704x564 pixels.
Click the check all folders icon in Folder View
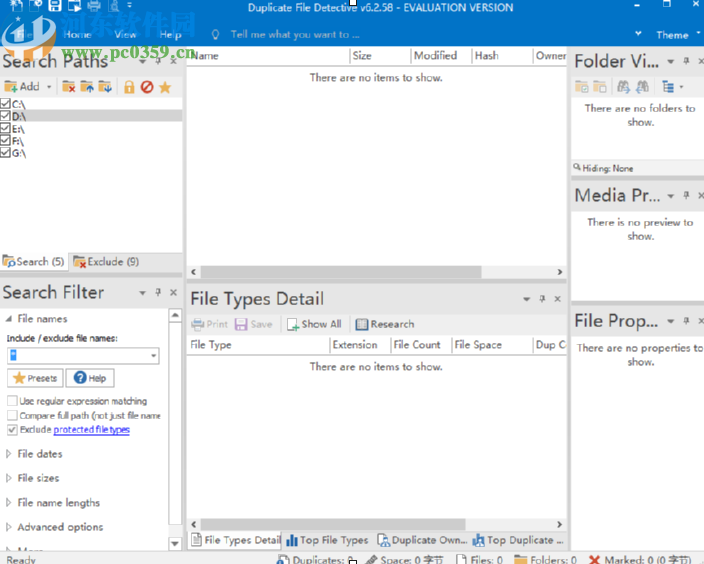click(x=582, y=87)
